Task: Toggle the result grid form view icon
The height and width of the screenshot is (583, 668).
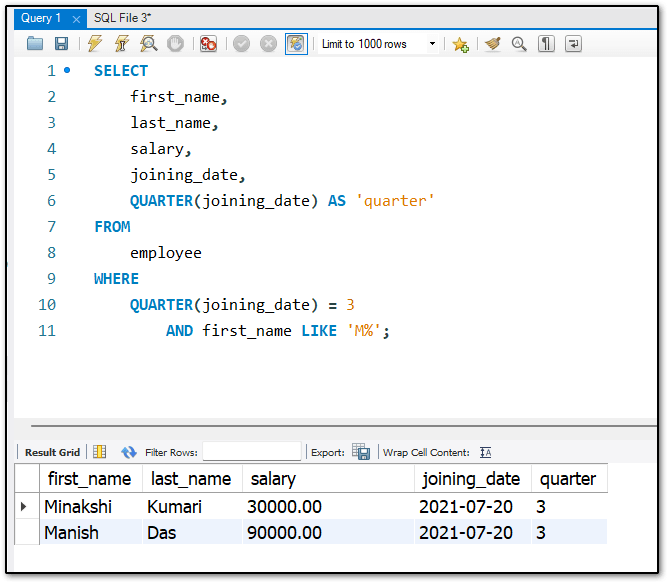Action: point(100,452)
